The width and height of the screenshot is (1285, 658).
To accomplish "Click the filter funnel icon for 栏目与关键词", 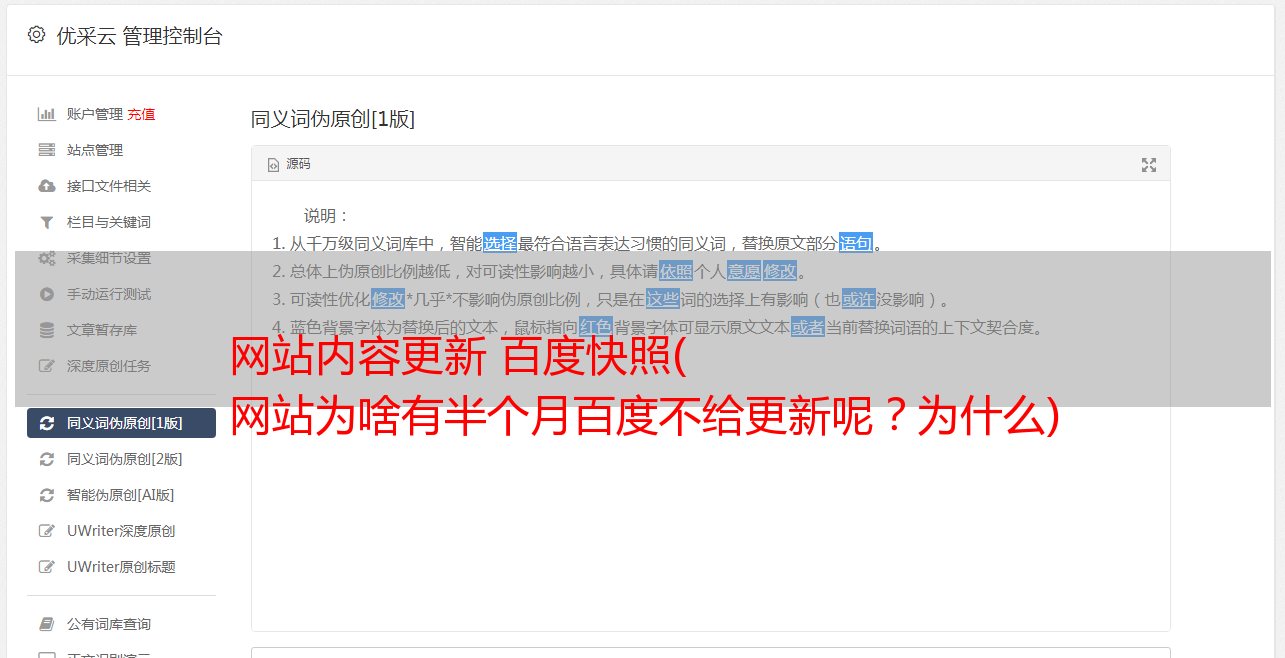I will point(46,222).
